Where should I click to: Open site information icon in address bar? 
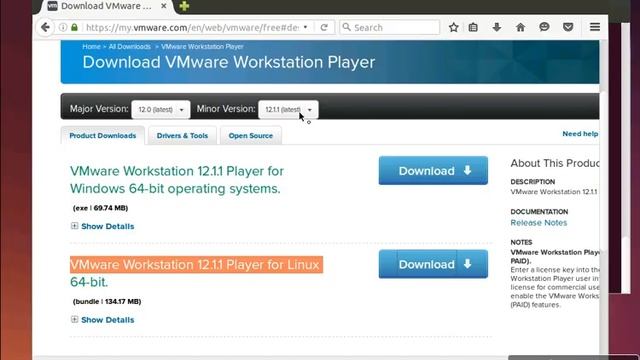point(62,27)
